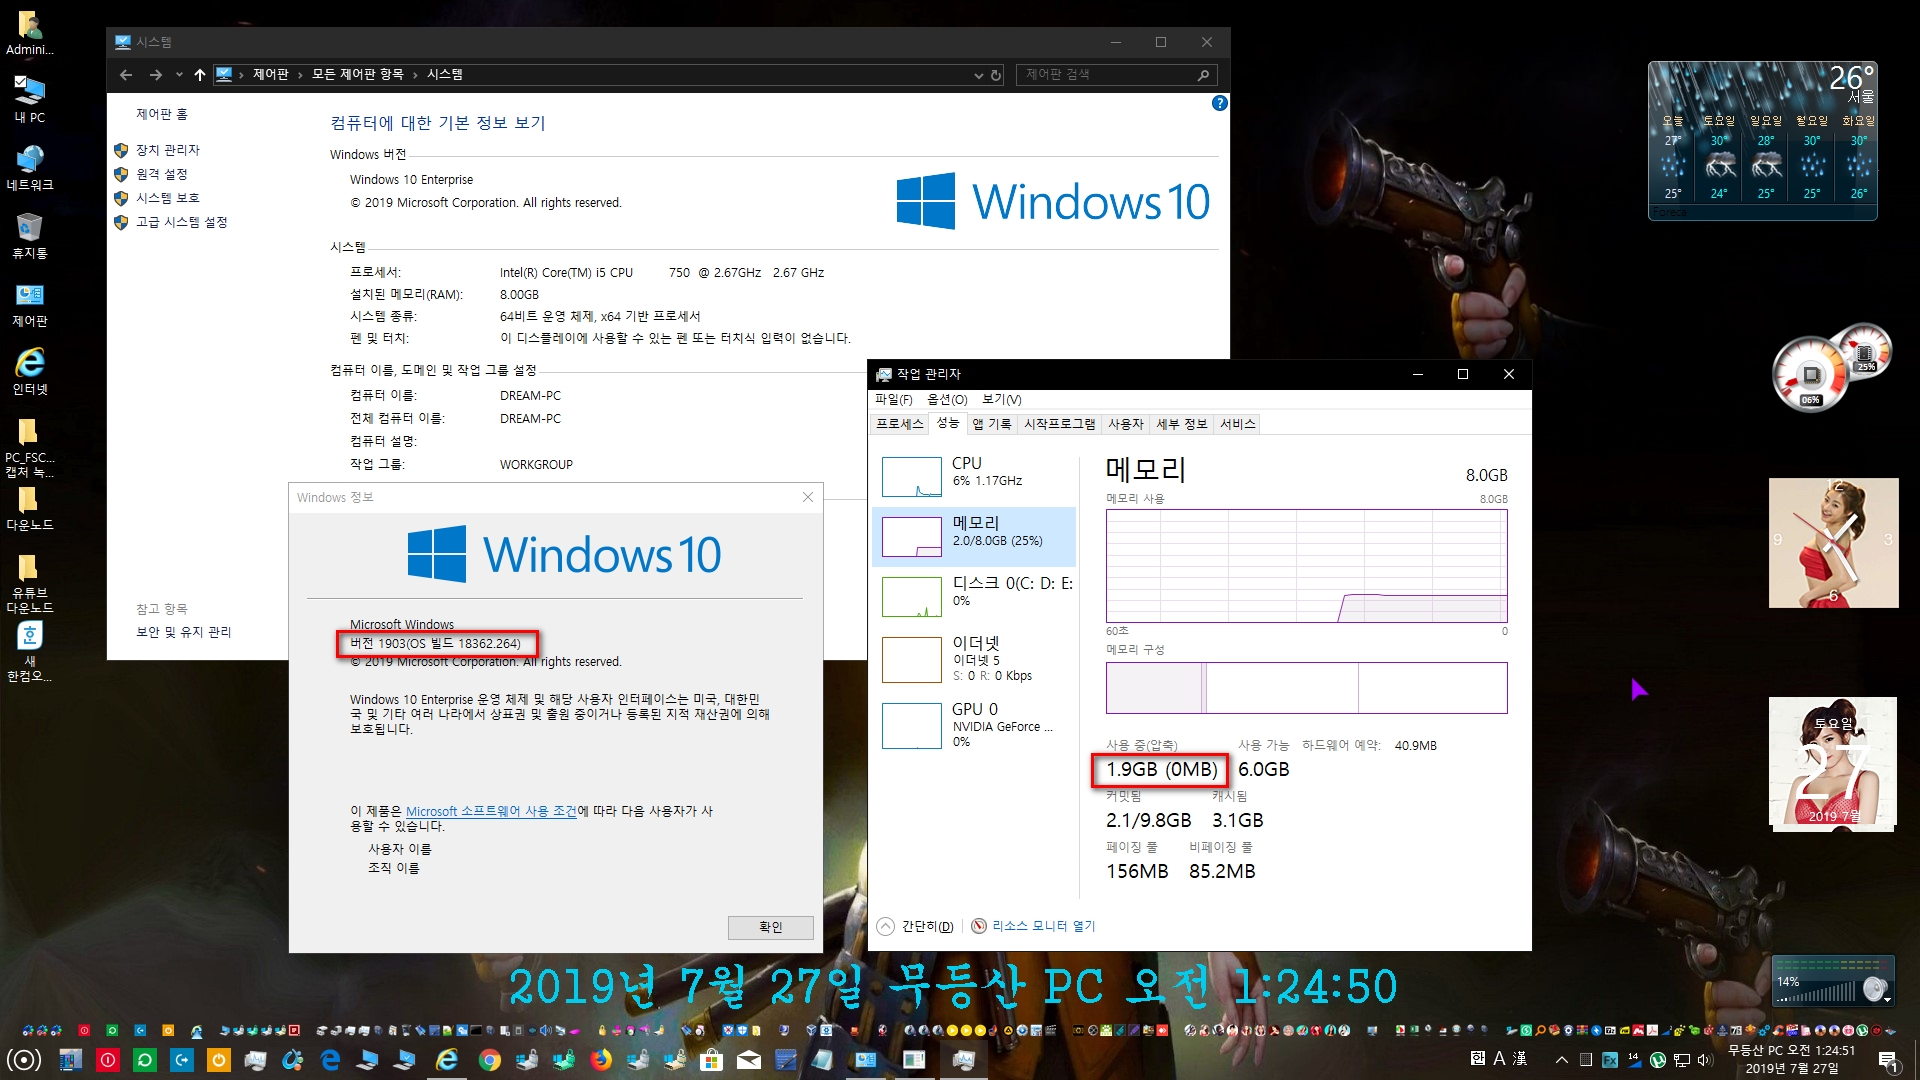Click 확인 button in Windows 정보 dialog
The image size is (1920, 1080).
(770, 927)
